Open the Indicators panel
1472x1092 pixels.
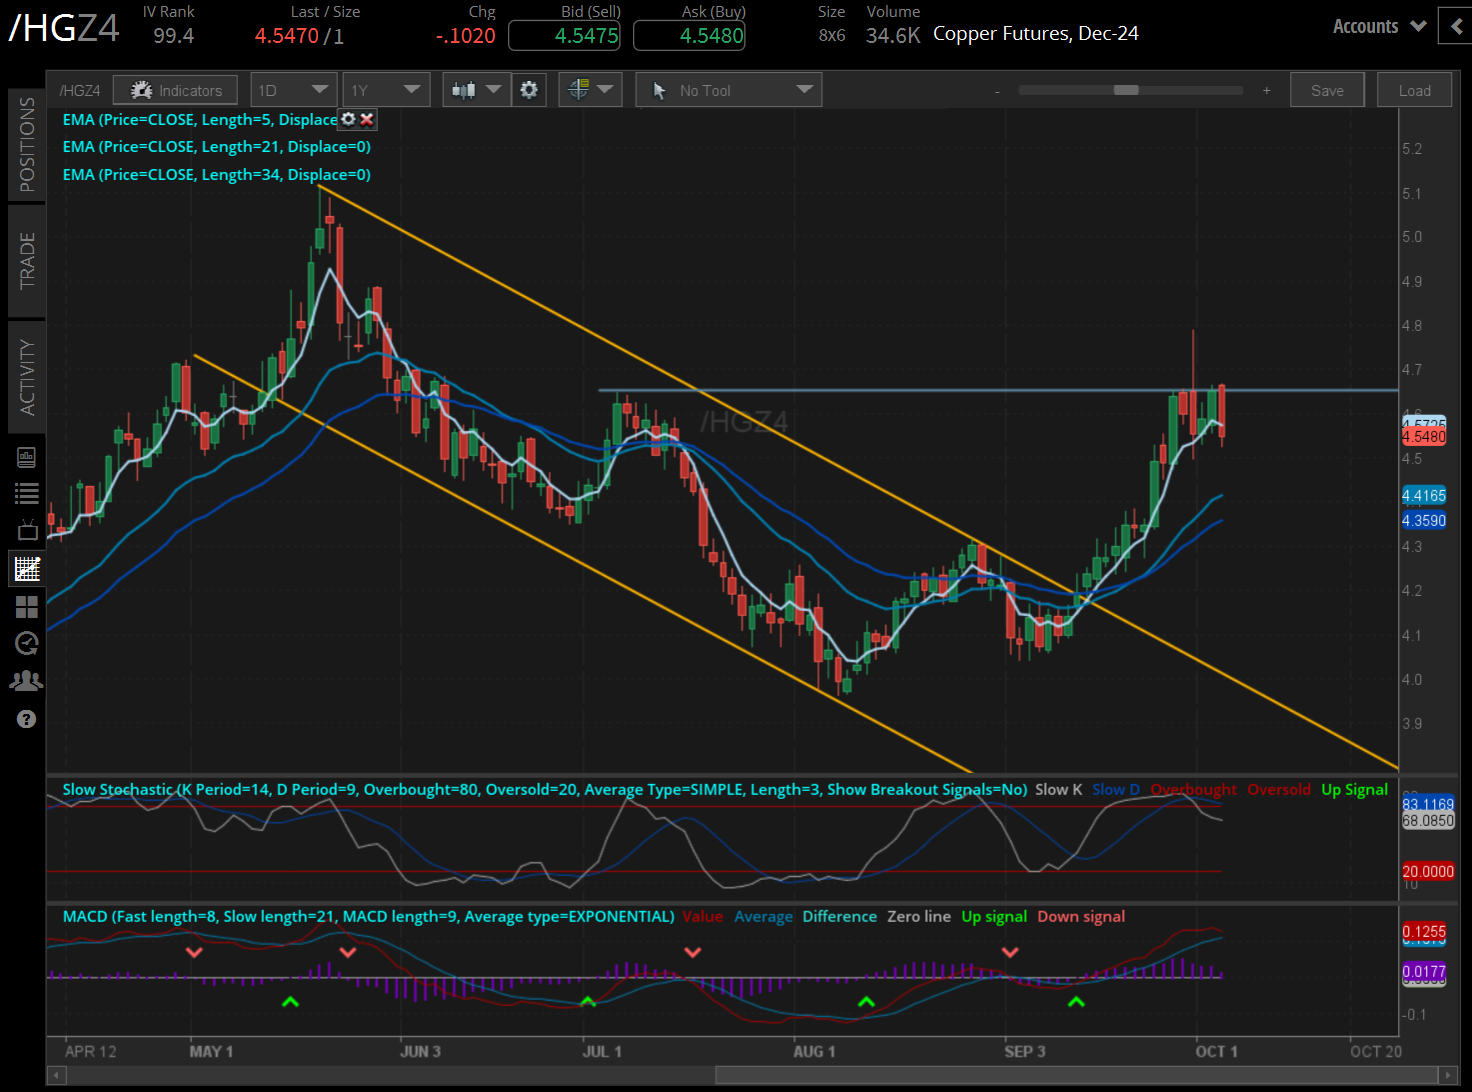pyautogui.click(x=175, y=90)
